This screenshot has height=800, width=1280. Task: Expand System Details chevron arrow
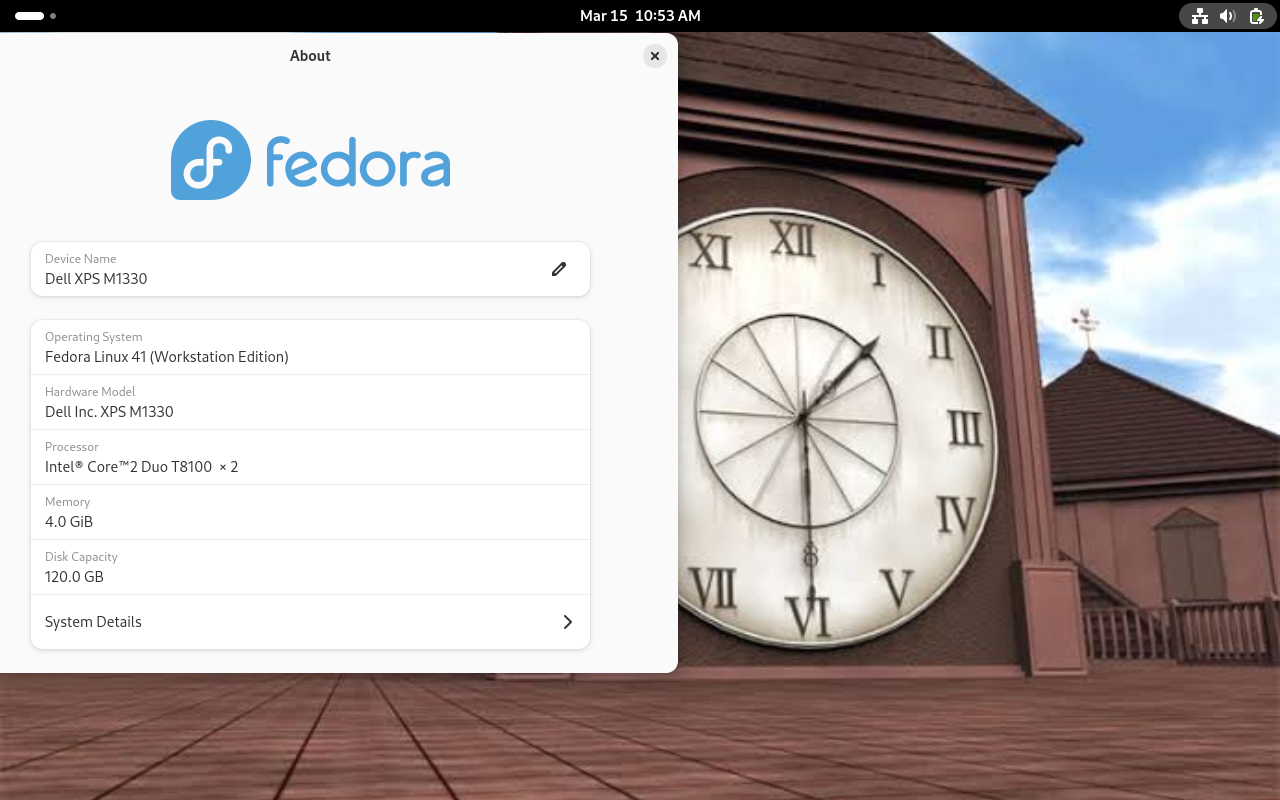coord(567,622)
